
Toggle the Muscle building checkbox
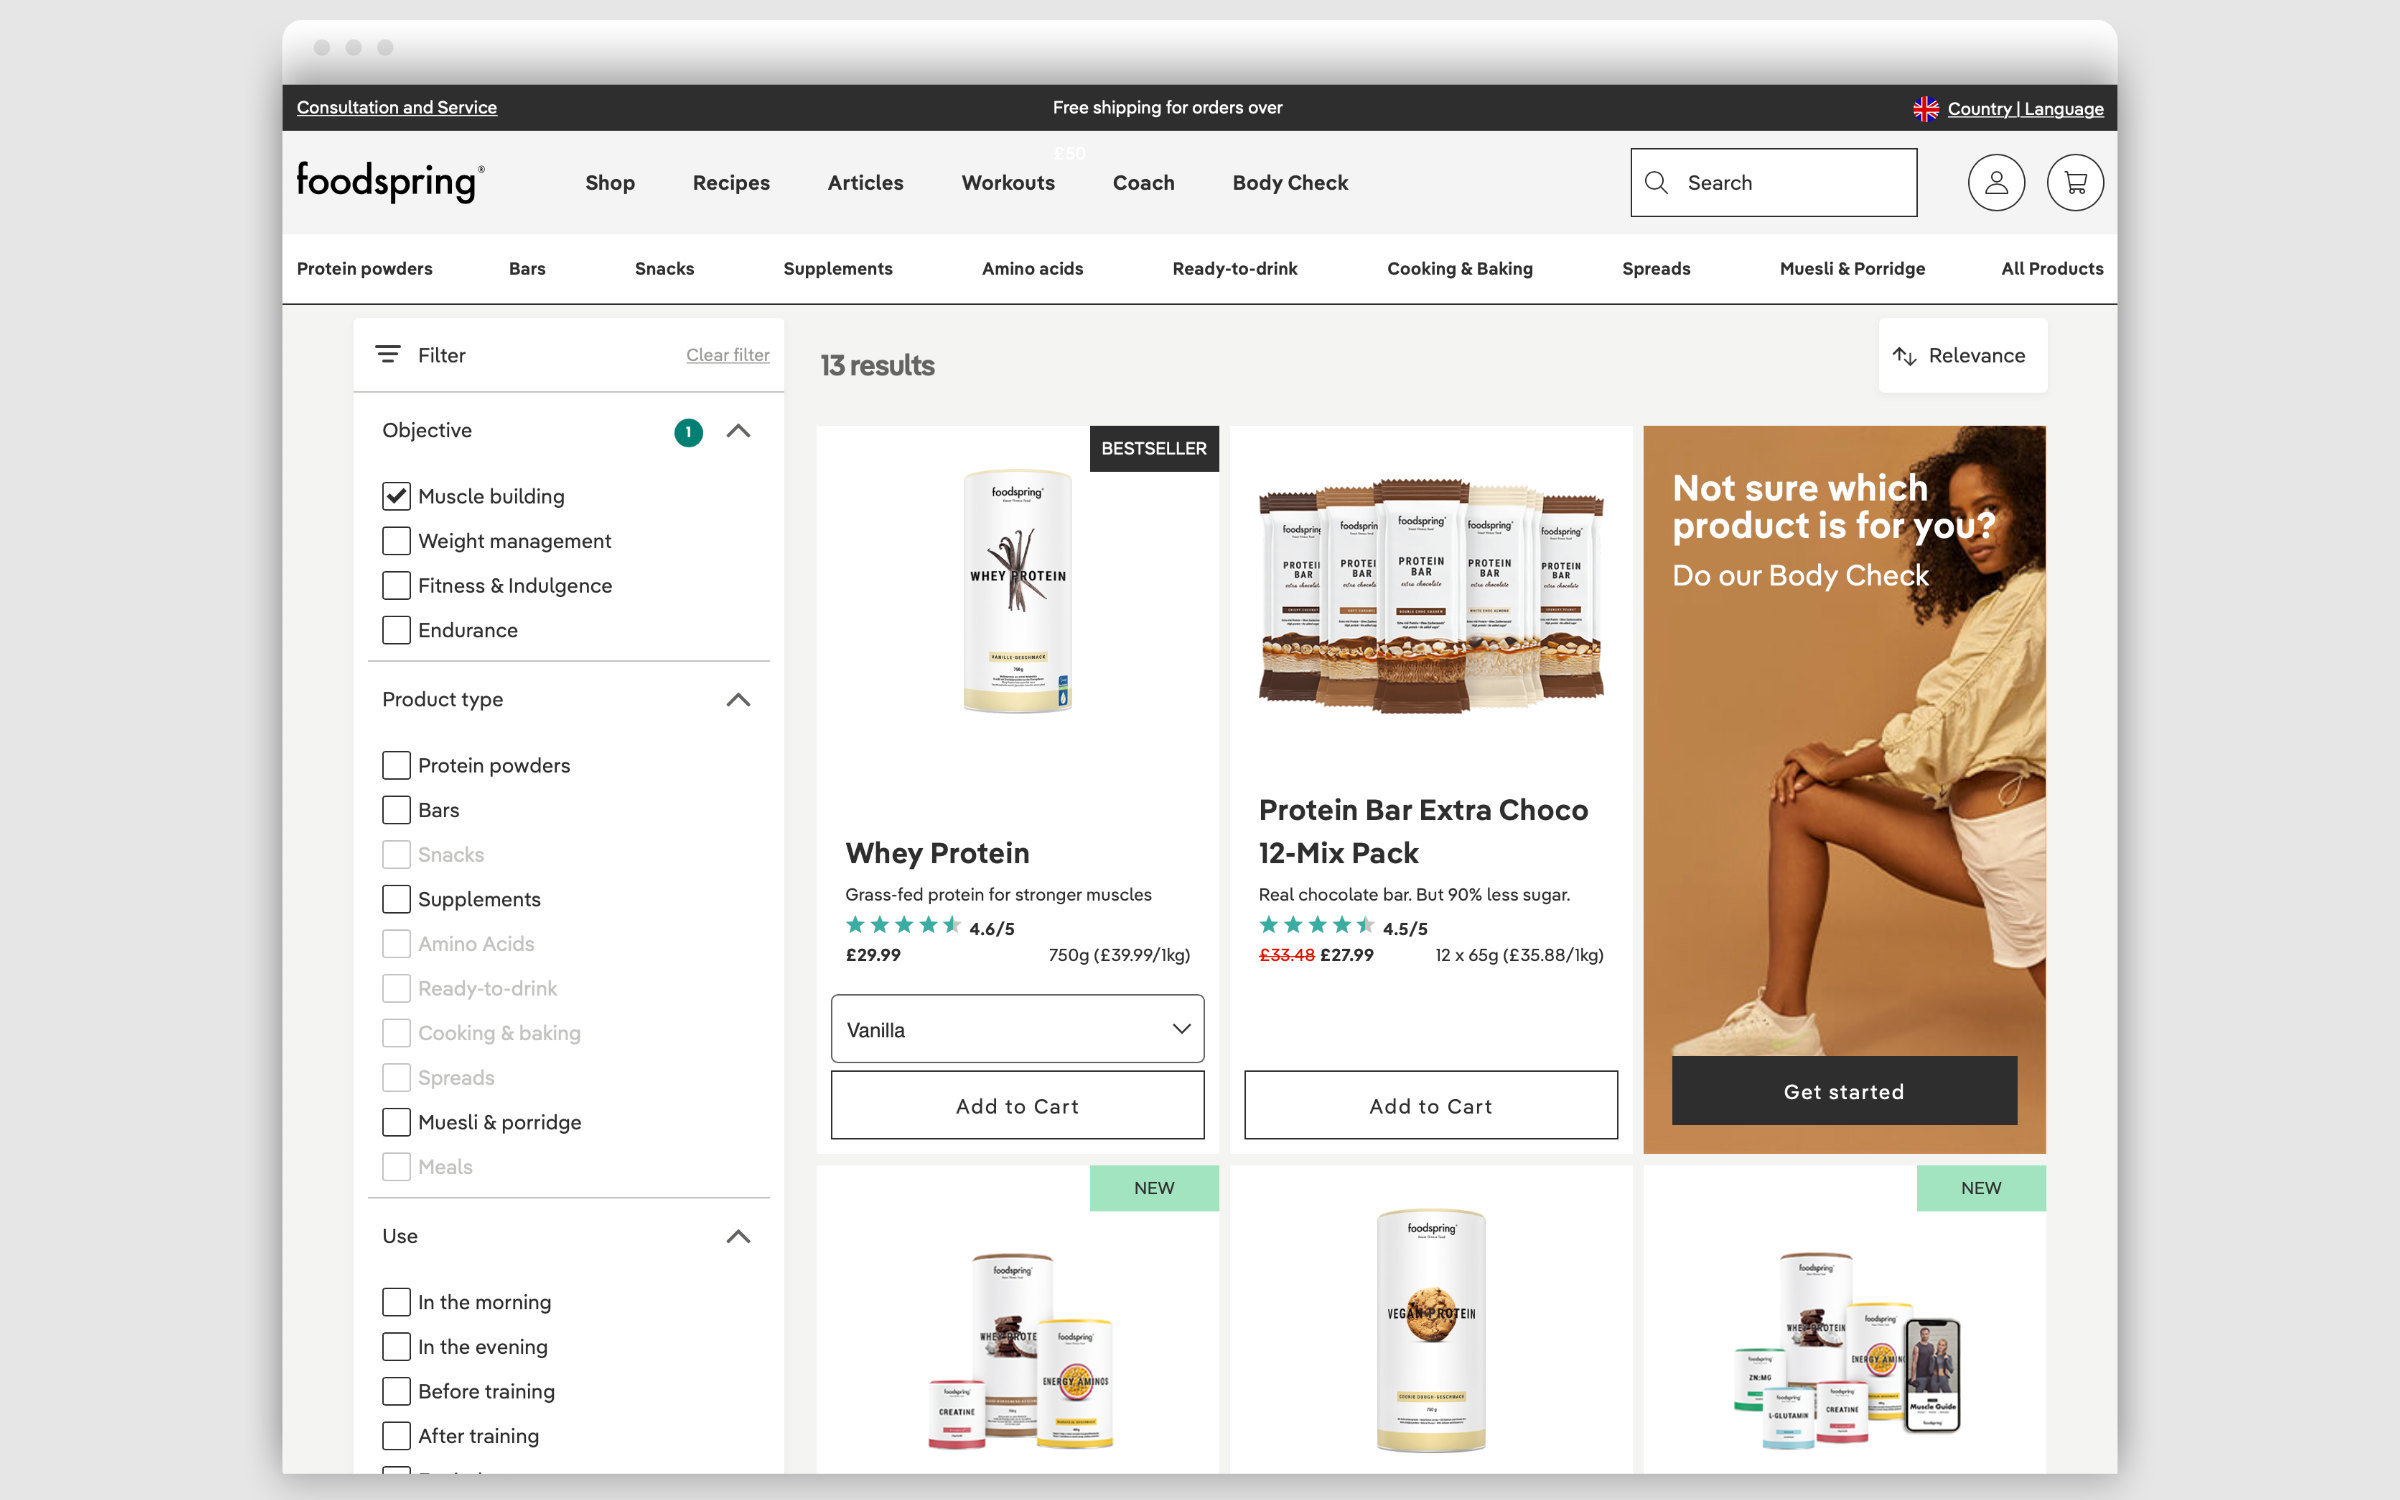coord(396,496)
